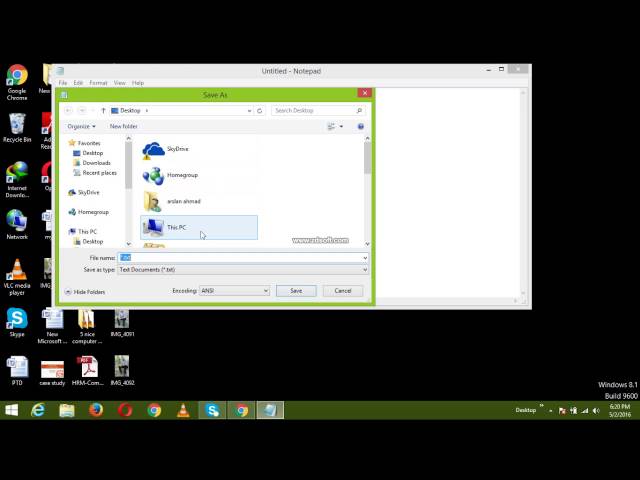
Task: Open the Network desktop icon
Action: click(17, 224)
